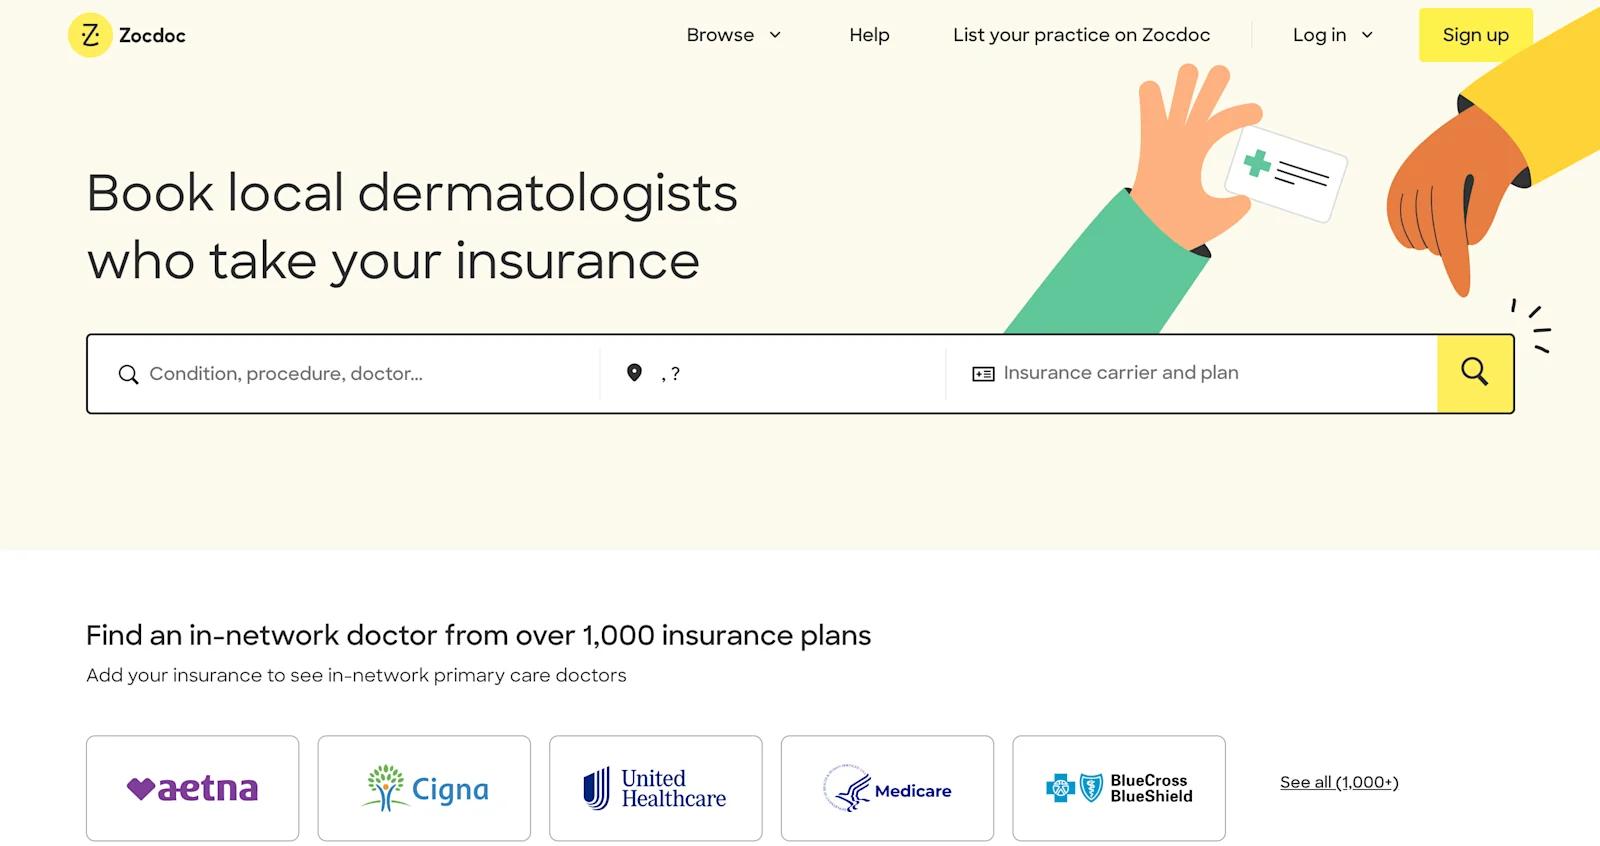Click the Zocdoc logo icon
1600x846 pixels.
click(x=90, y=35)
